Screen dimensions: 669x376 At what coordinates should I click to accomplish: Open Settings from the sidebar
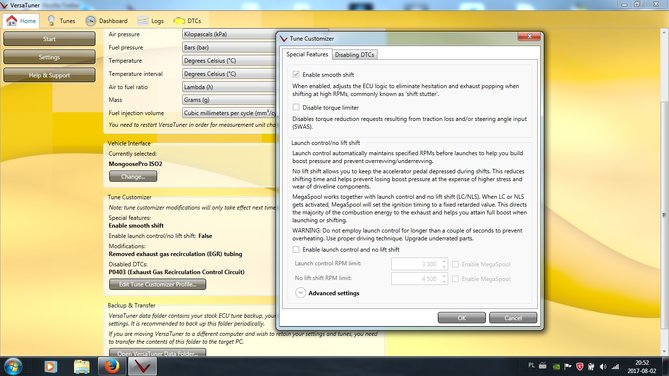pos(49,57)
